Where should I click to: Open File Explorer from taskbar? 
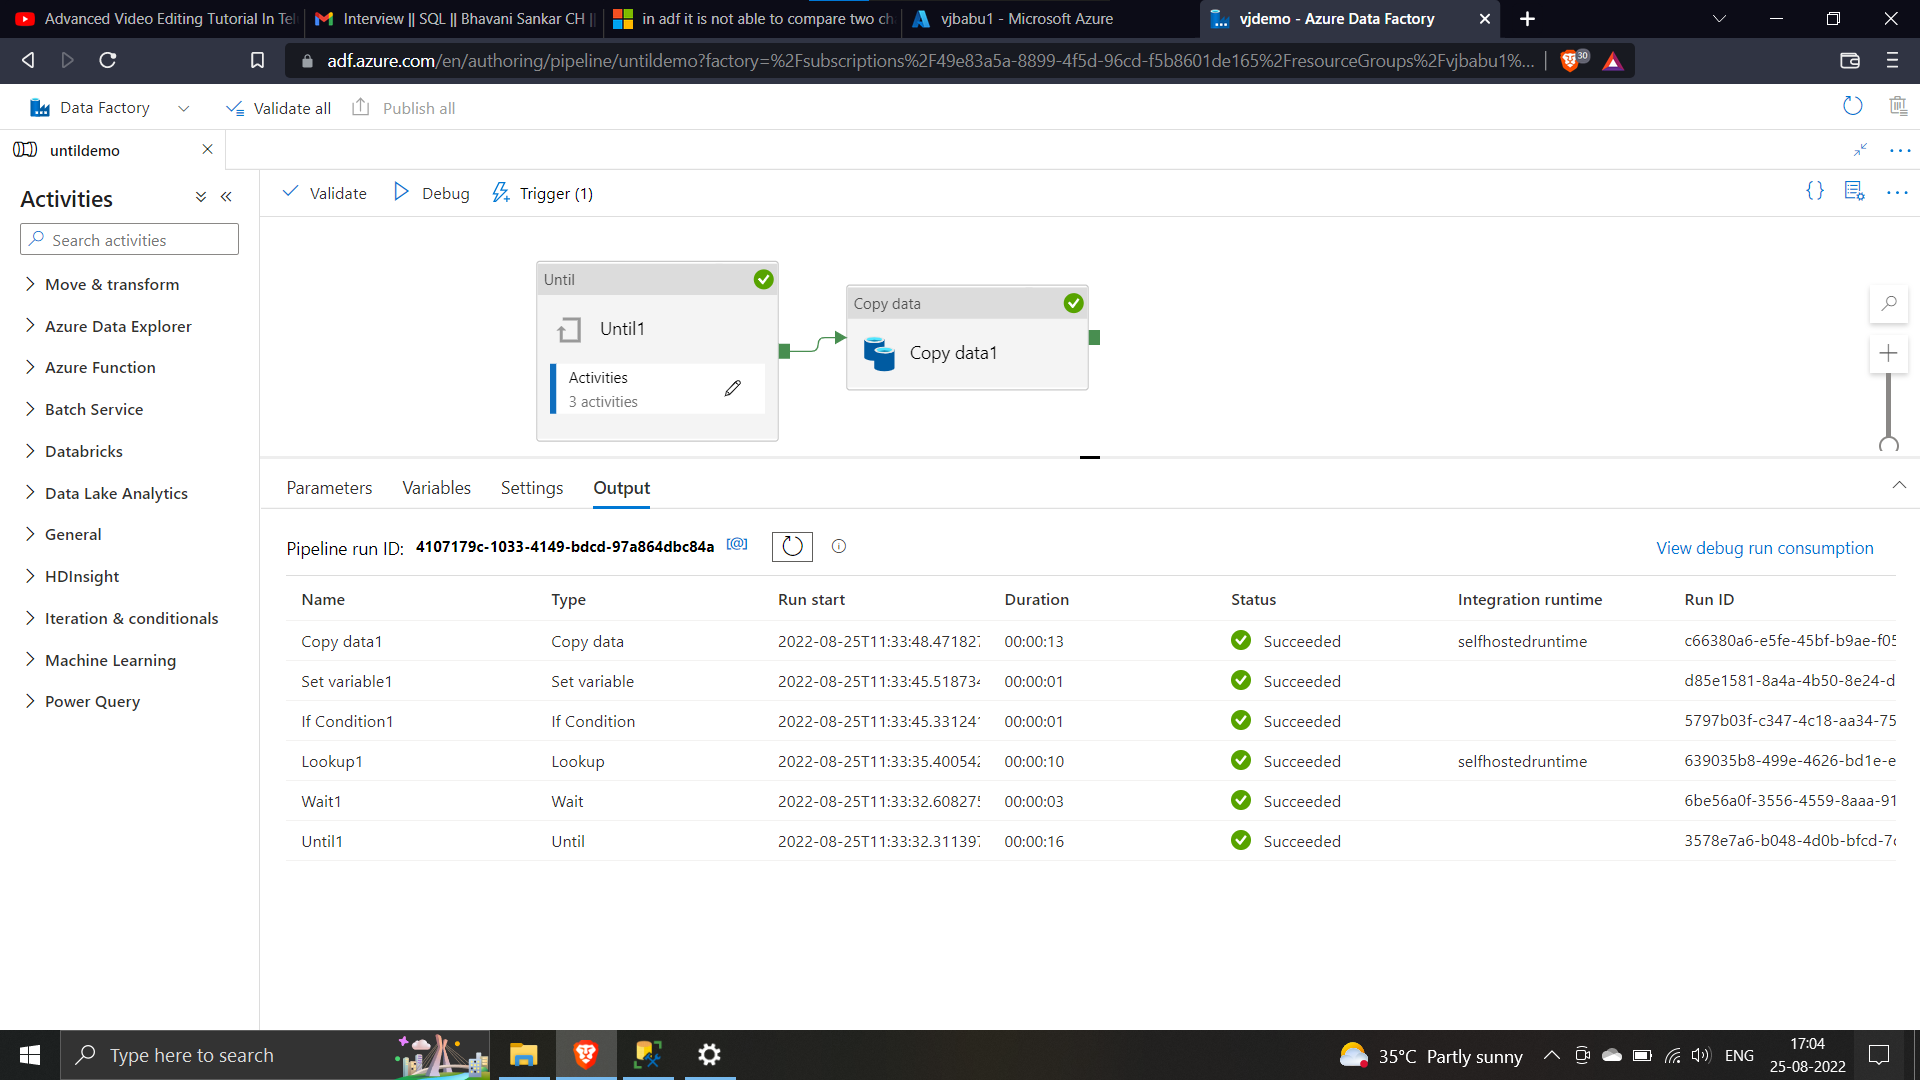coord(523,1055)
